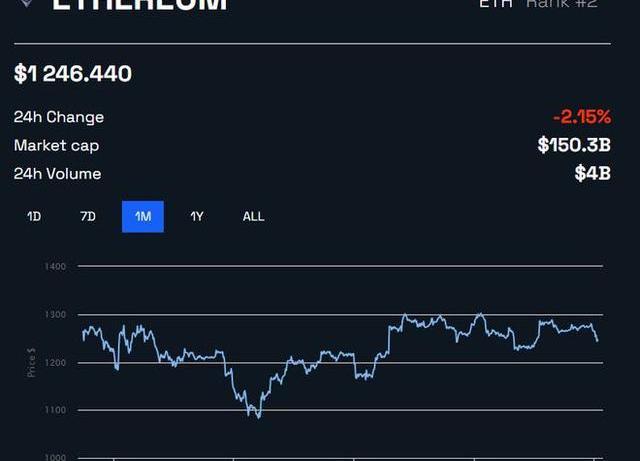Click the Price $ axis title
640x461 pixels.
tap(31, 363)
